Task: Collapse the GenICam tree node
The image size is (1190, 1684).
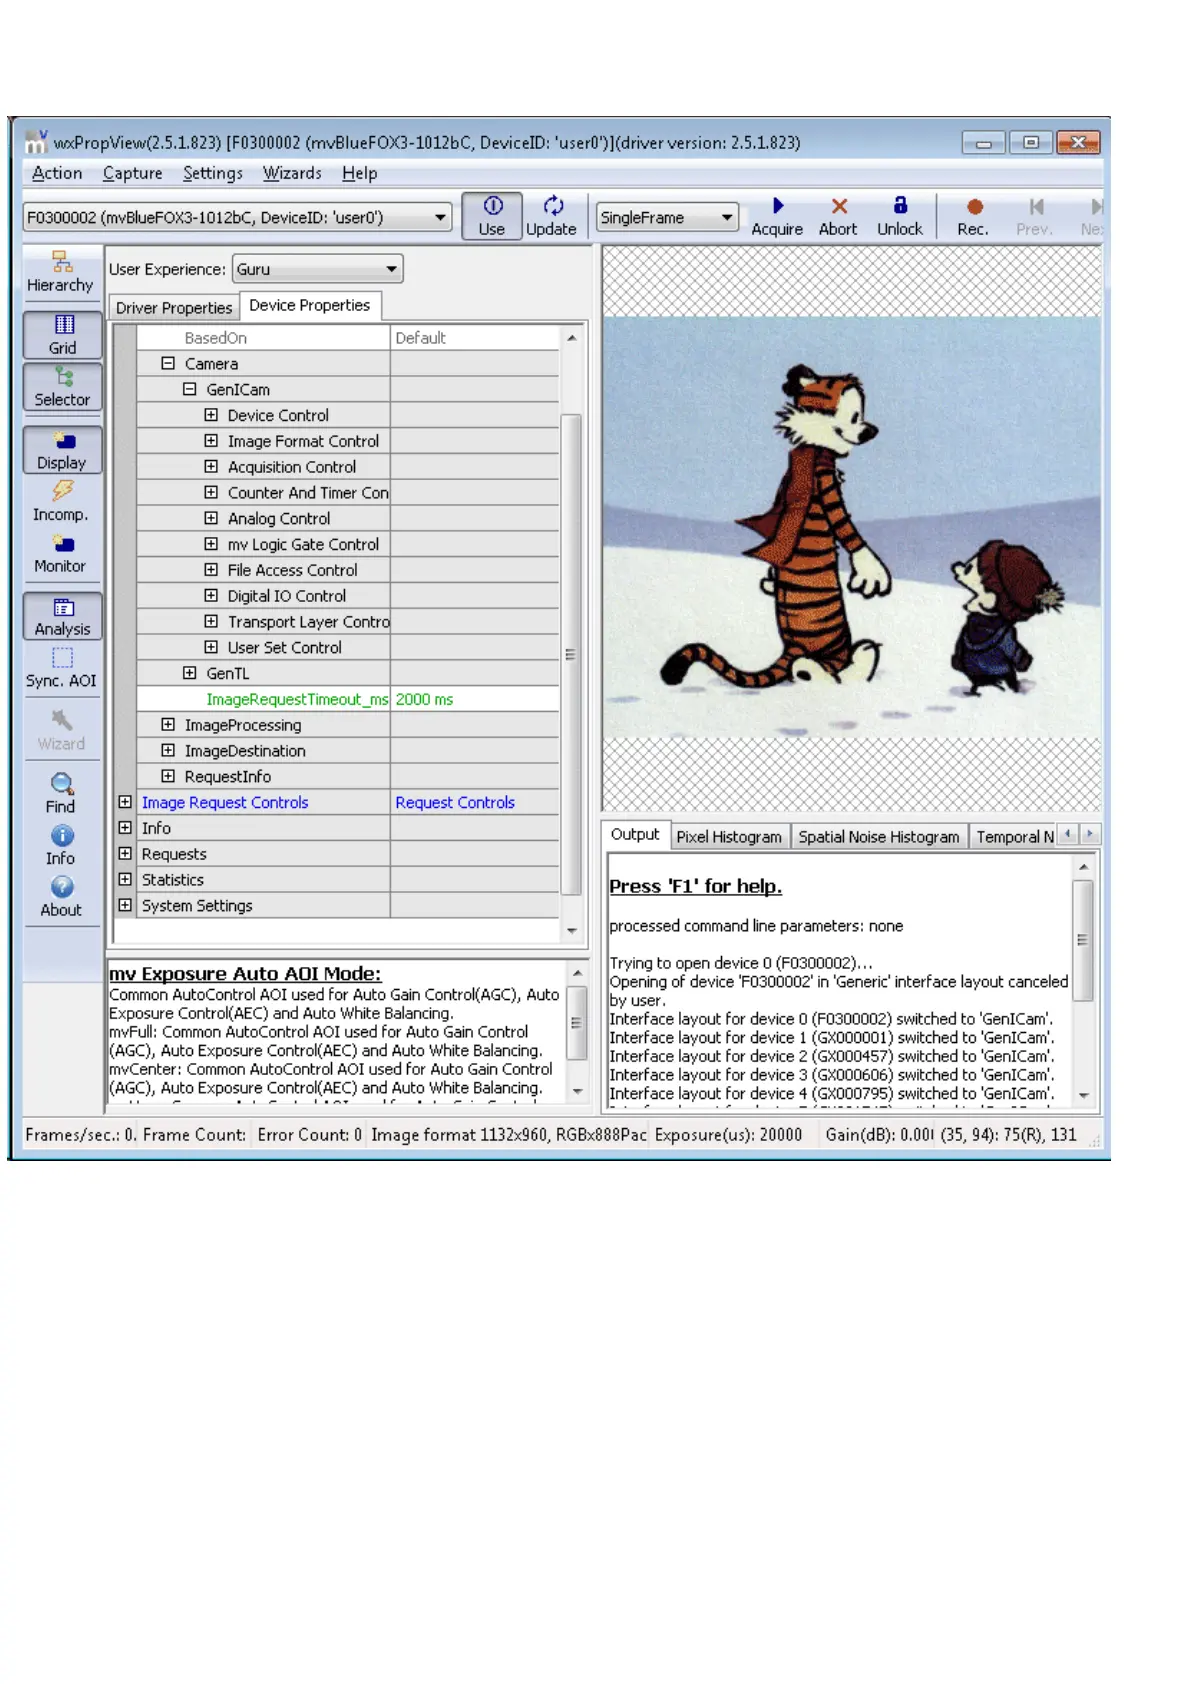Action: pyautogui.click(x=189, y=389)
